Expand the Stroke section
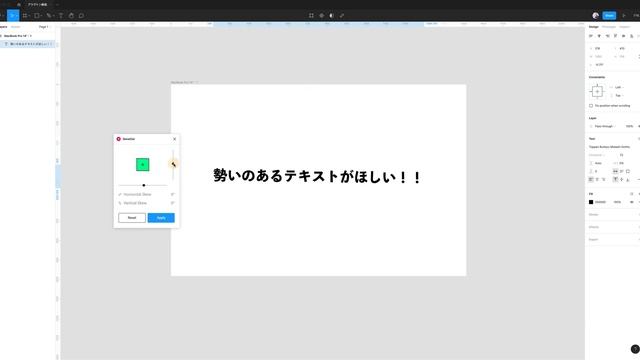This screenshot has width=640, height=360. pyautogui.click(x=594, y=215)
